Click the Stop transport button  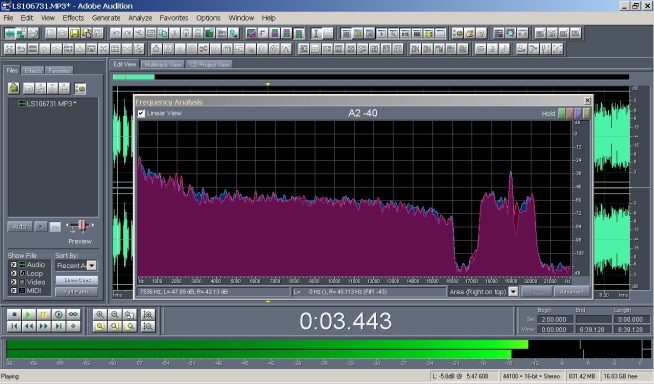14,314
